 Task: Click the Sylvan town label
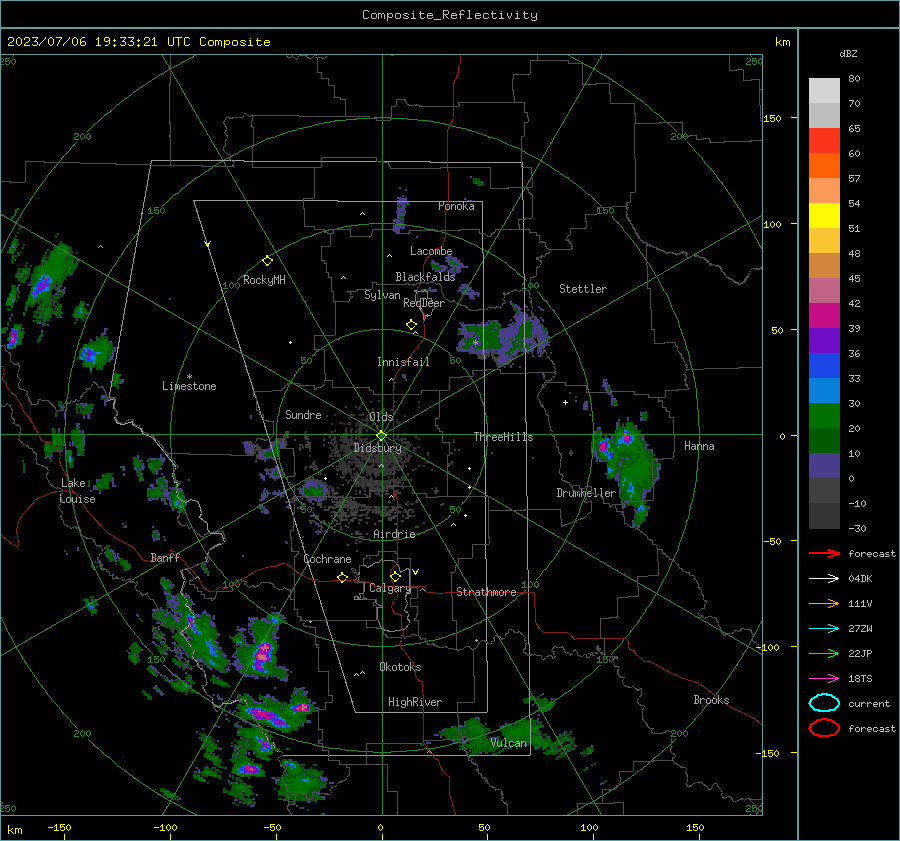pyautogui.click(x=382, y=295)
